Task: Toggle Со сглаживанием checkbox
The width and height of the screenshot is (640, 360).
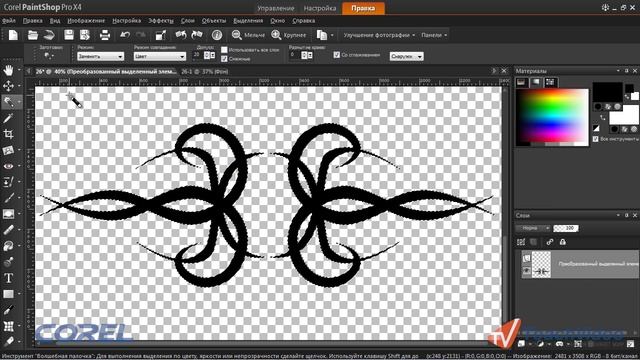Action: coord(336,55)
